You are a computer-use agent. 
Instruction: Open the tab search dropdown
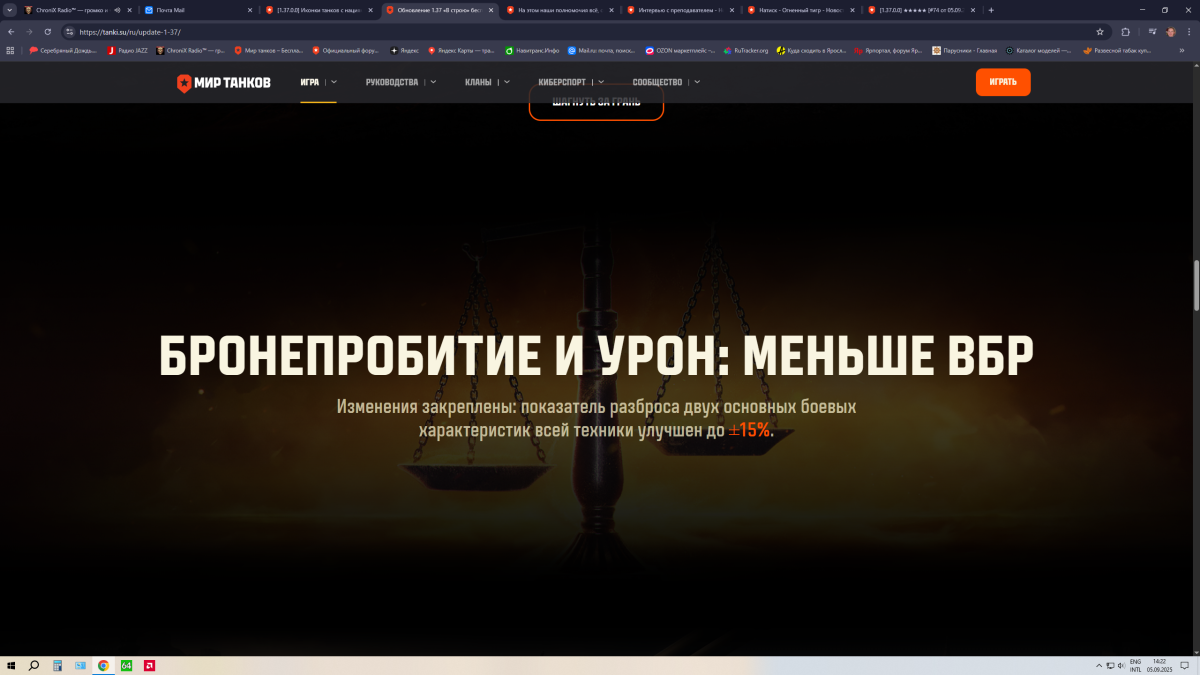tap(9, 10)
